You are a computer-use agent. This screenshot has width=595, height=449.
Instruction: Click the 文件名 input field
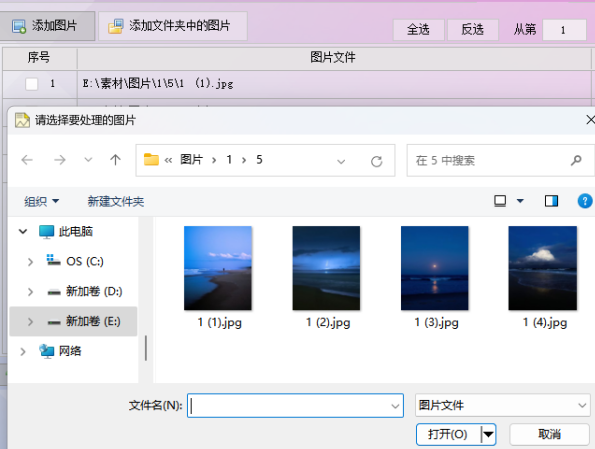coord(295,405)
